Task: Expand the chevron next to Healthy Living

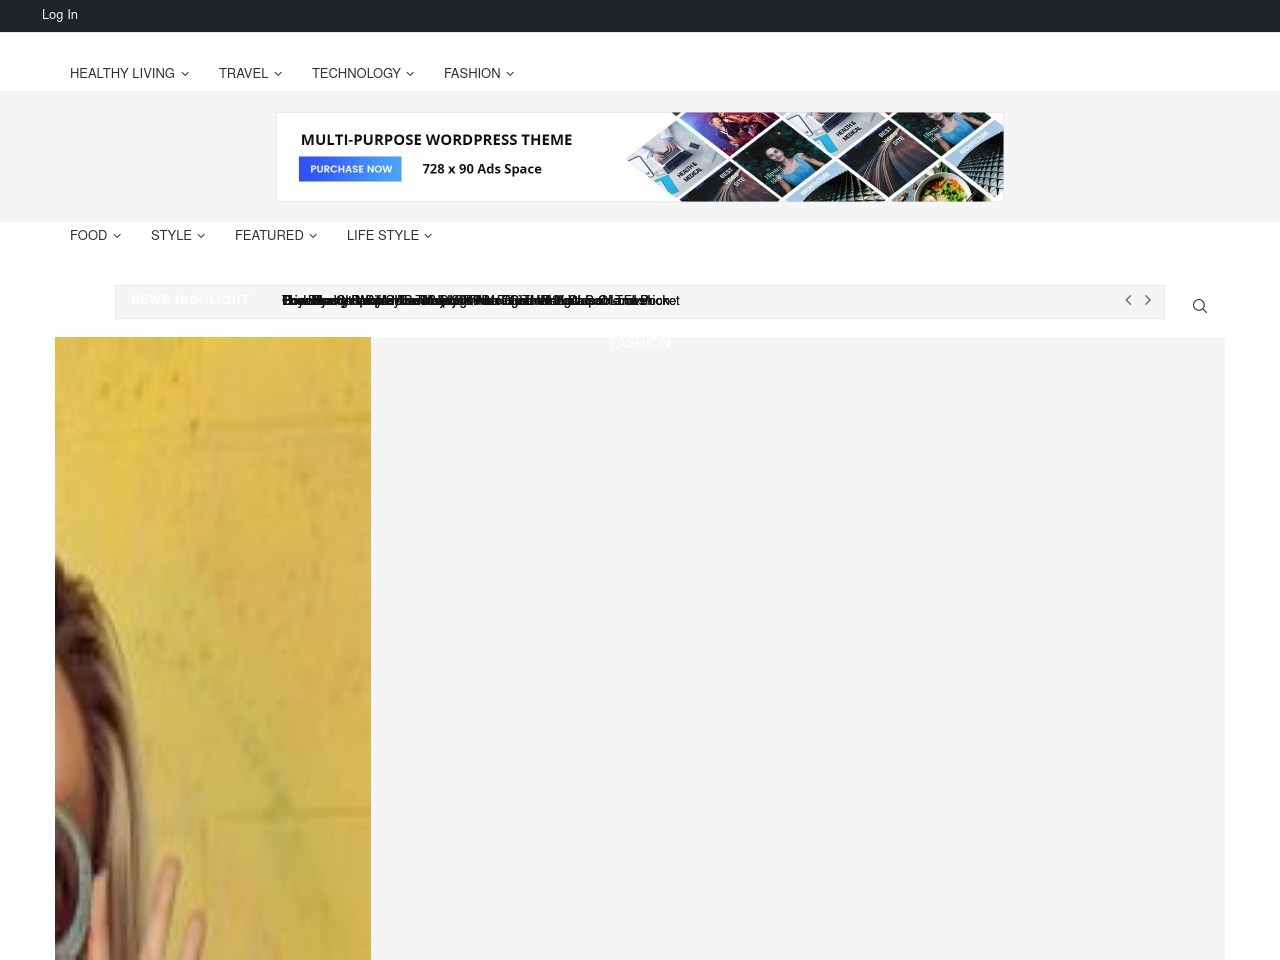Action: coord(185,74)
